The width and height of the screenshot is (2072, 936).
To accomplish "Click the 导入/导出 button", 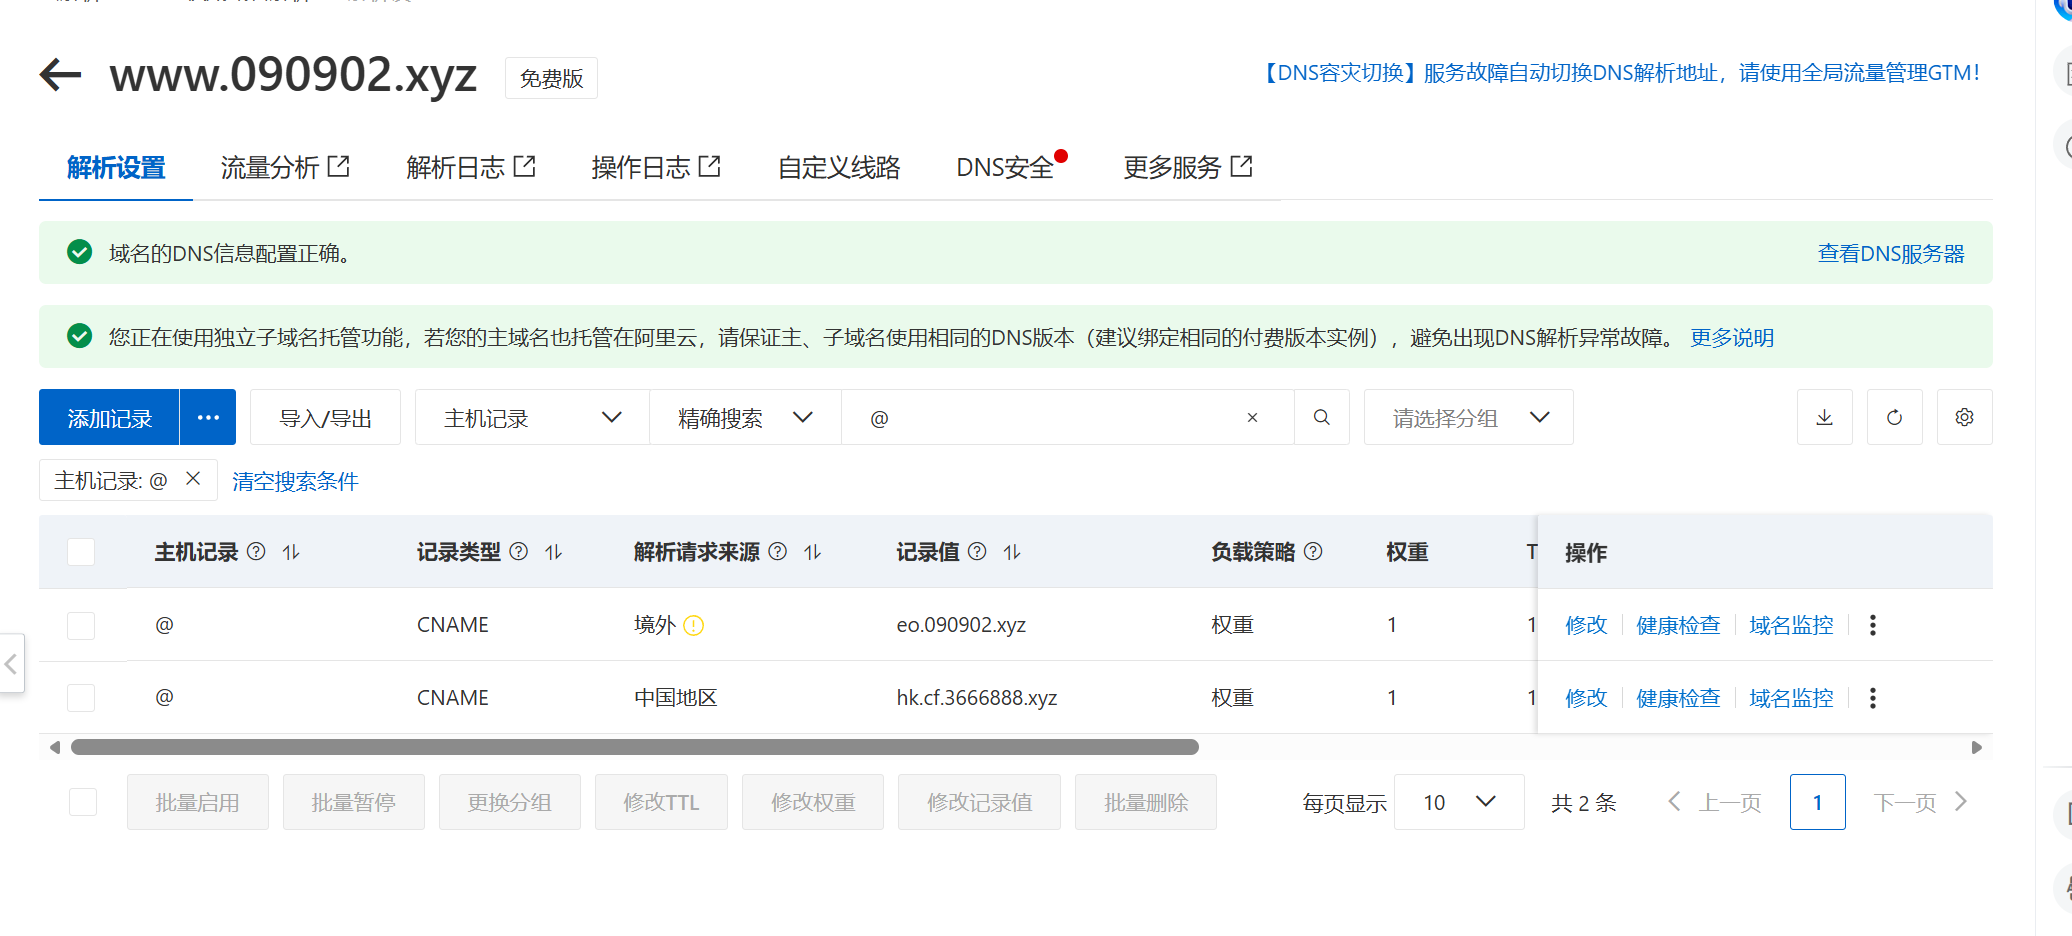I will [325, 417].
